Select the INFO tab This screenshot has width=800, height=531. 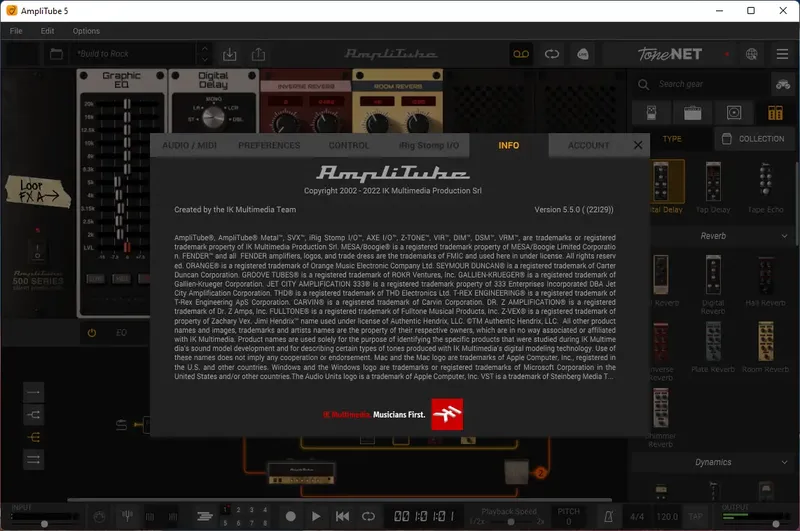tap(509, 145)
